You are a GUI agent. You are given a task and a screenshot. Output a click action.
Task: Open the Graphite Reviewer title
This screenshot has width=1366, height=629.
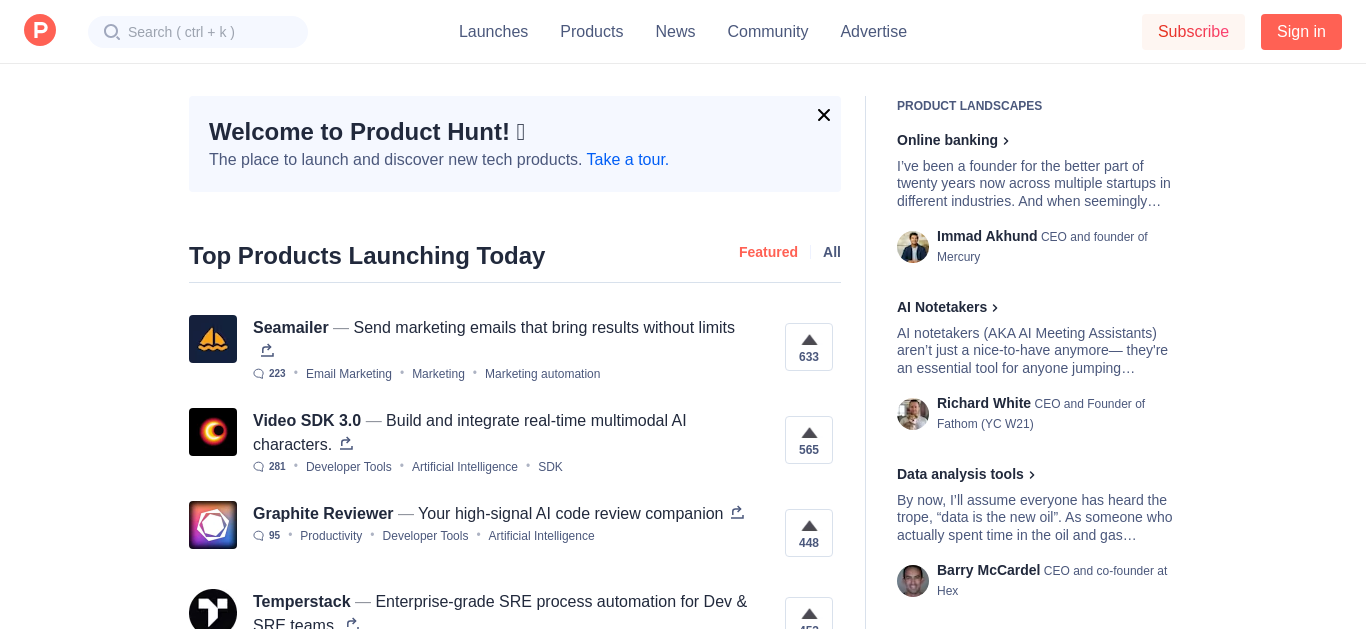(323, 514)
